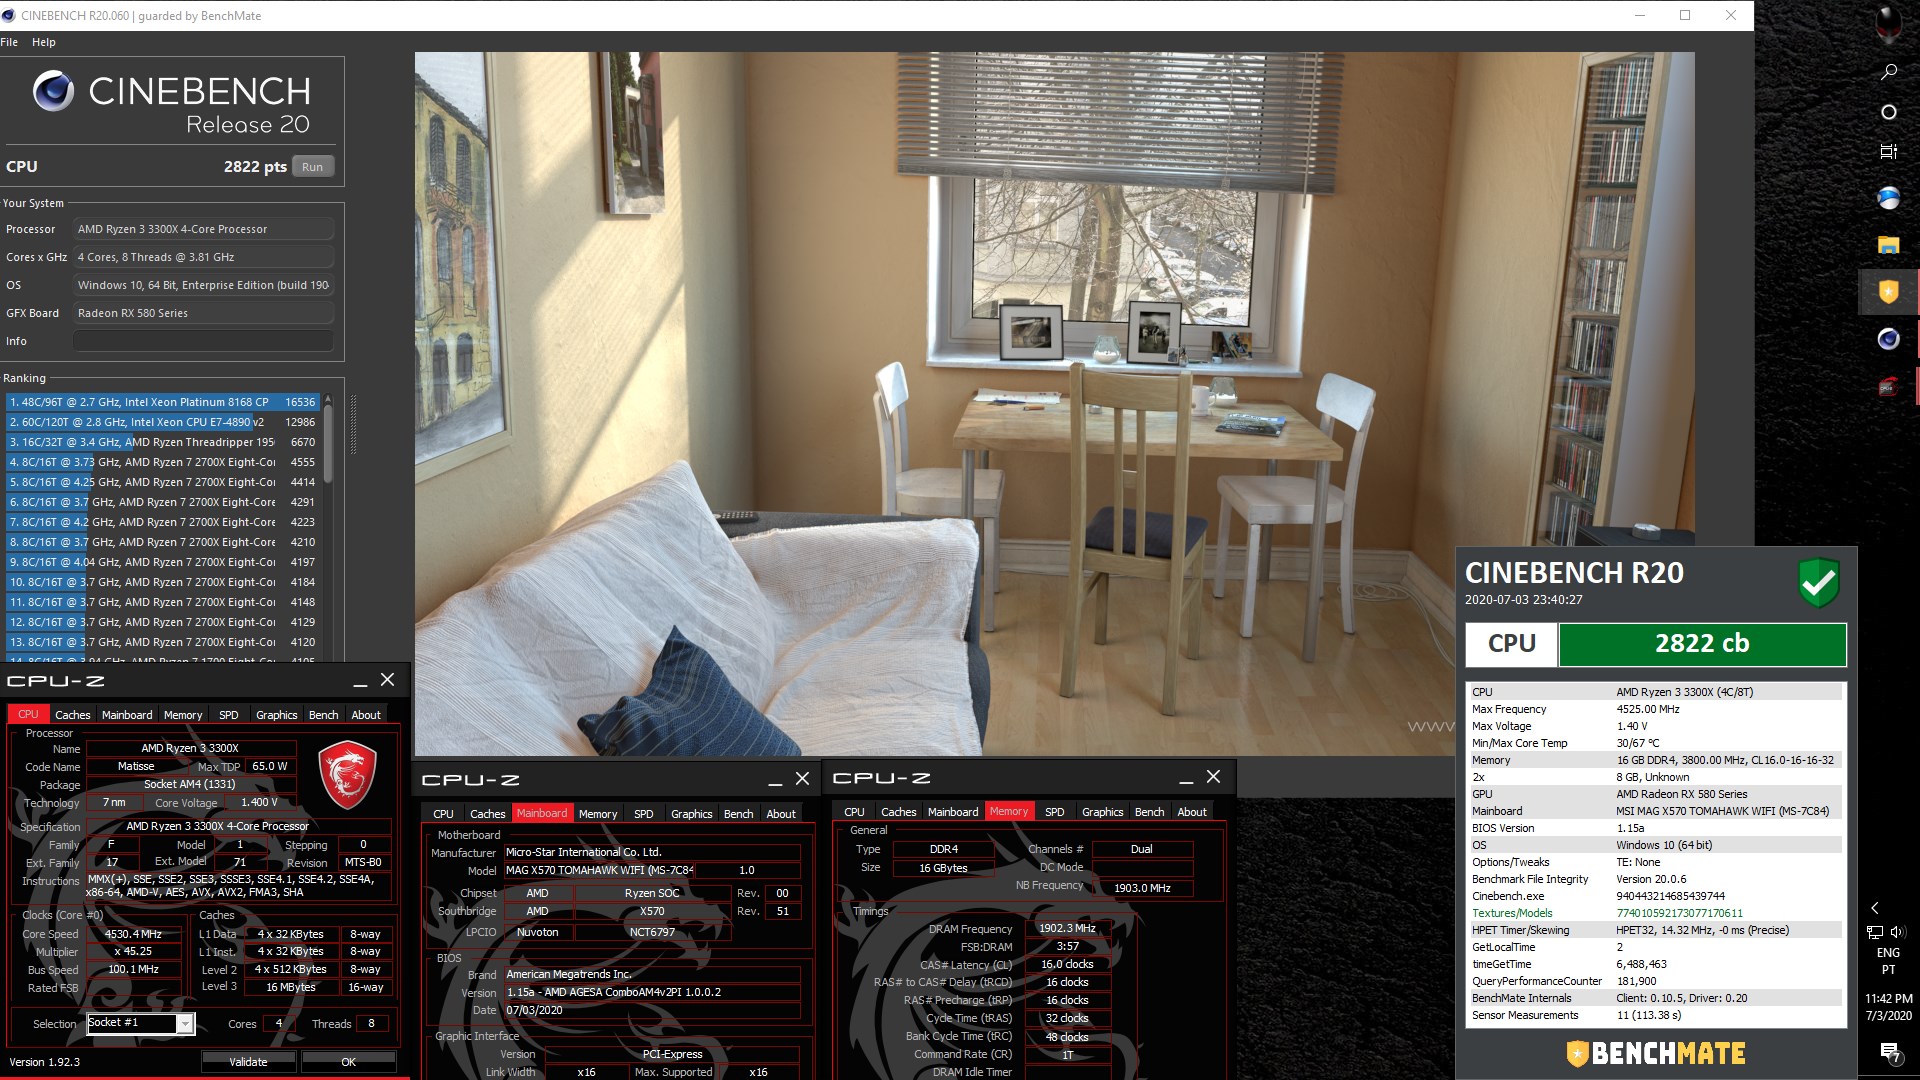1920x1080 pixels.
Task: Open About tab in CPU-Z Memory window
Action: (x=1192, y=812)
